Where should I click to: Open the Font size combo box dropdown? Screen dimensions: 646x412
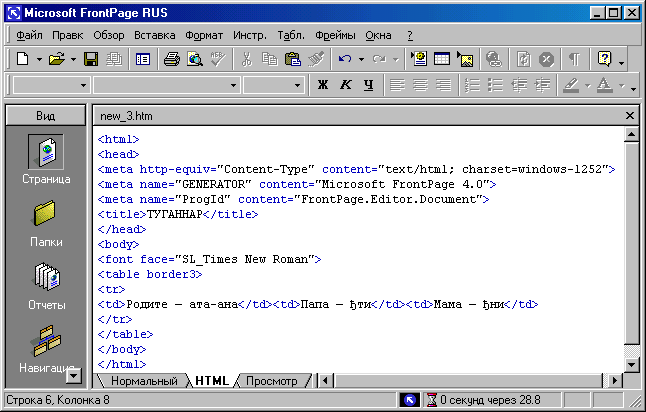click(297, 86)
